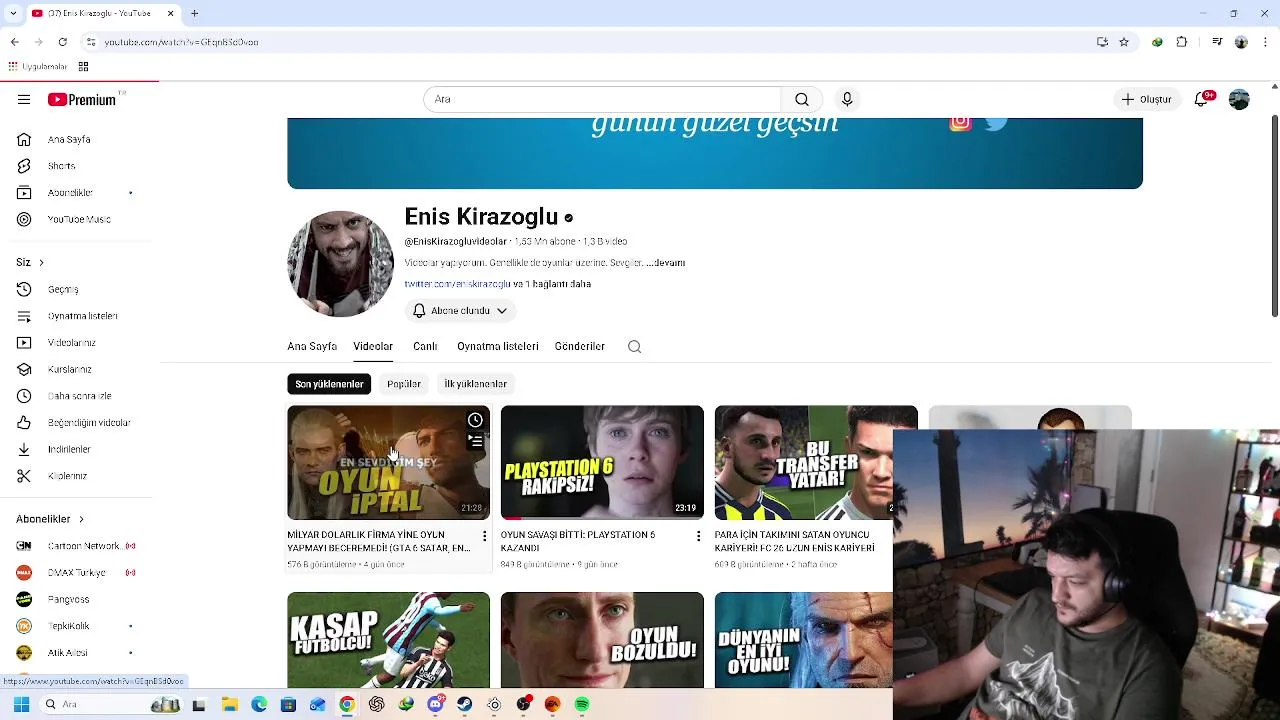Viewport: 1280px width, 720px height.
Task: Click the install app icon in address bar
Action: pos(1102,42)
